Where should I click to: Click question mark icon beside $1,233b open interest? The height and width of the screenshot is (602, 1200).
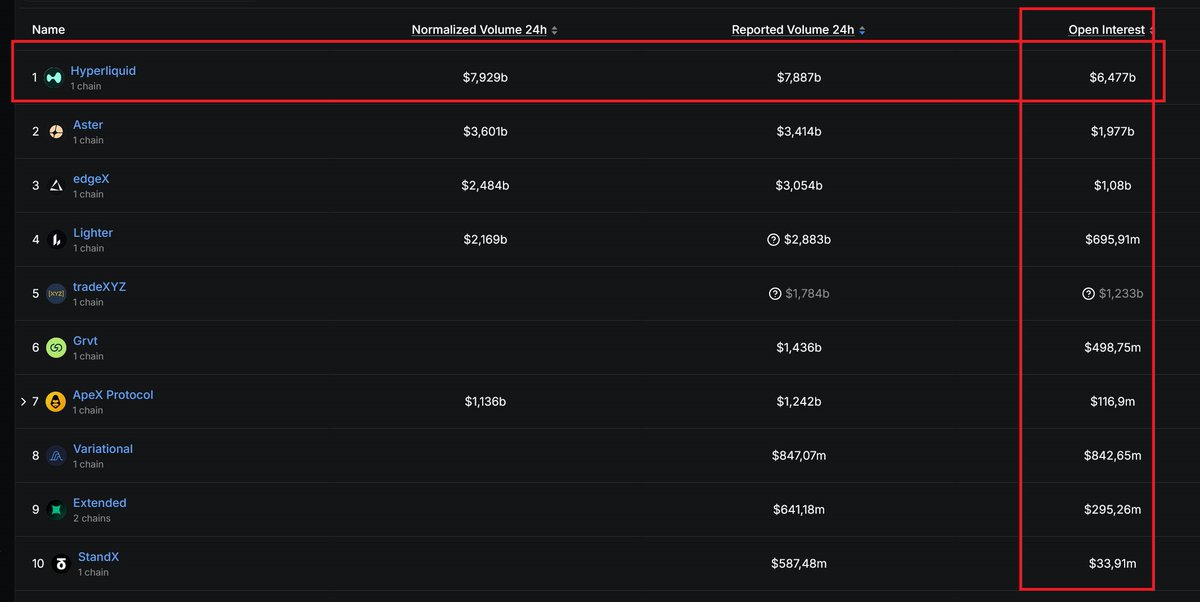pos(1088,294)
